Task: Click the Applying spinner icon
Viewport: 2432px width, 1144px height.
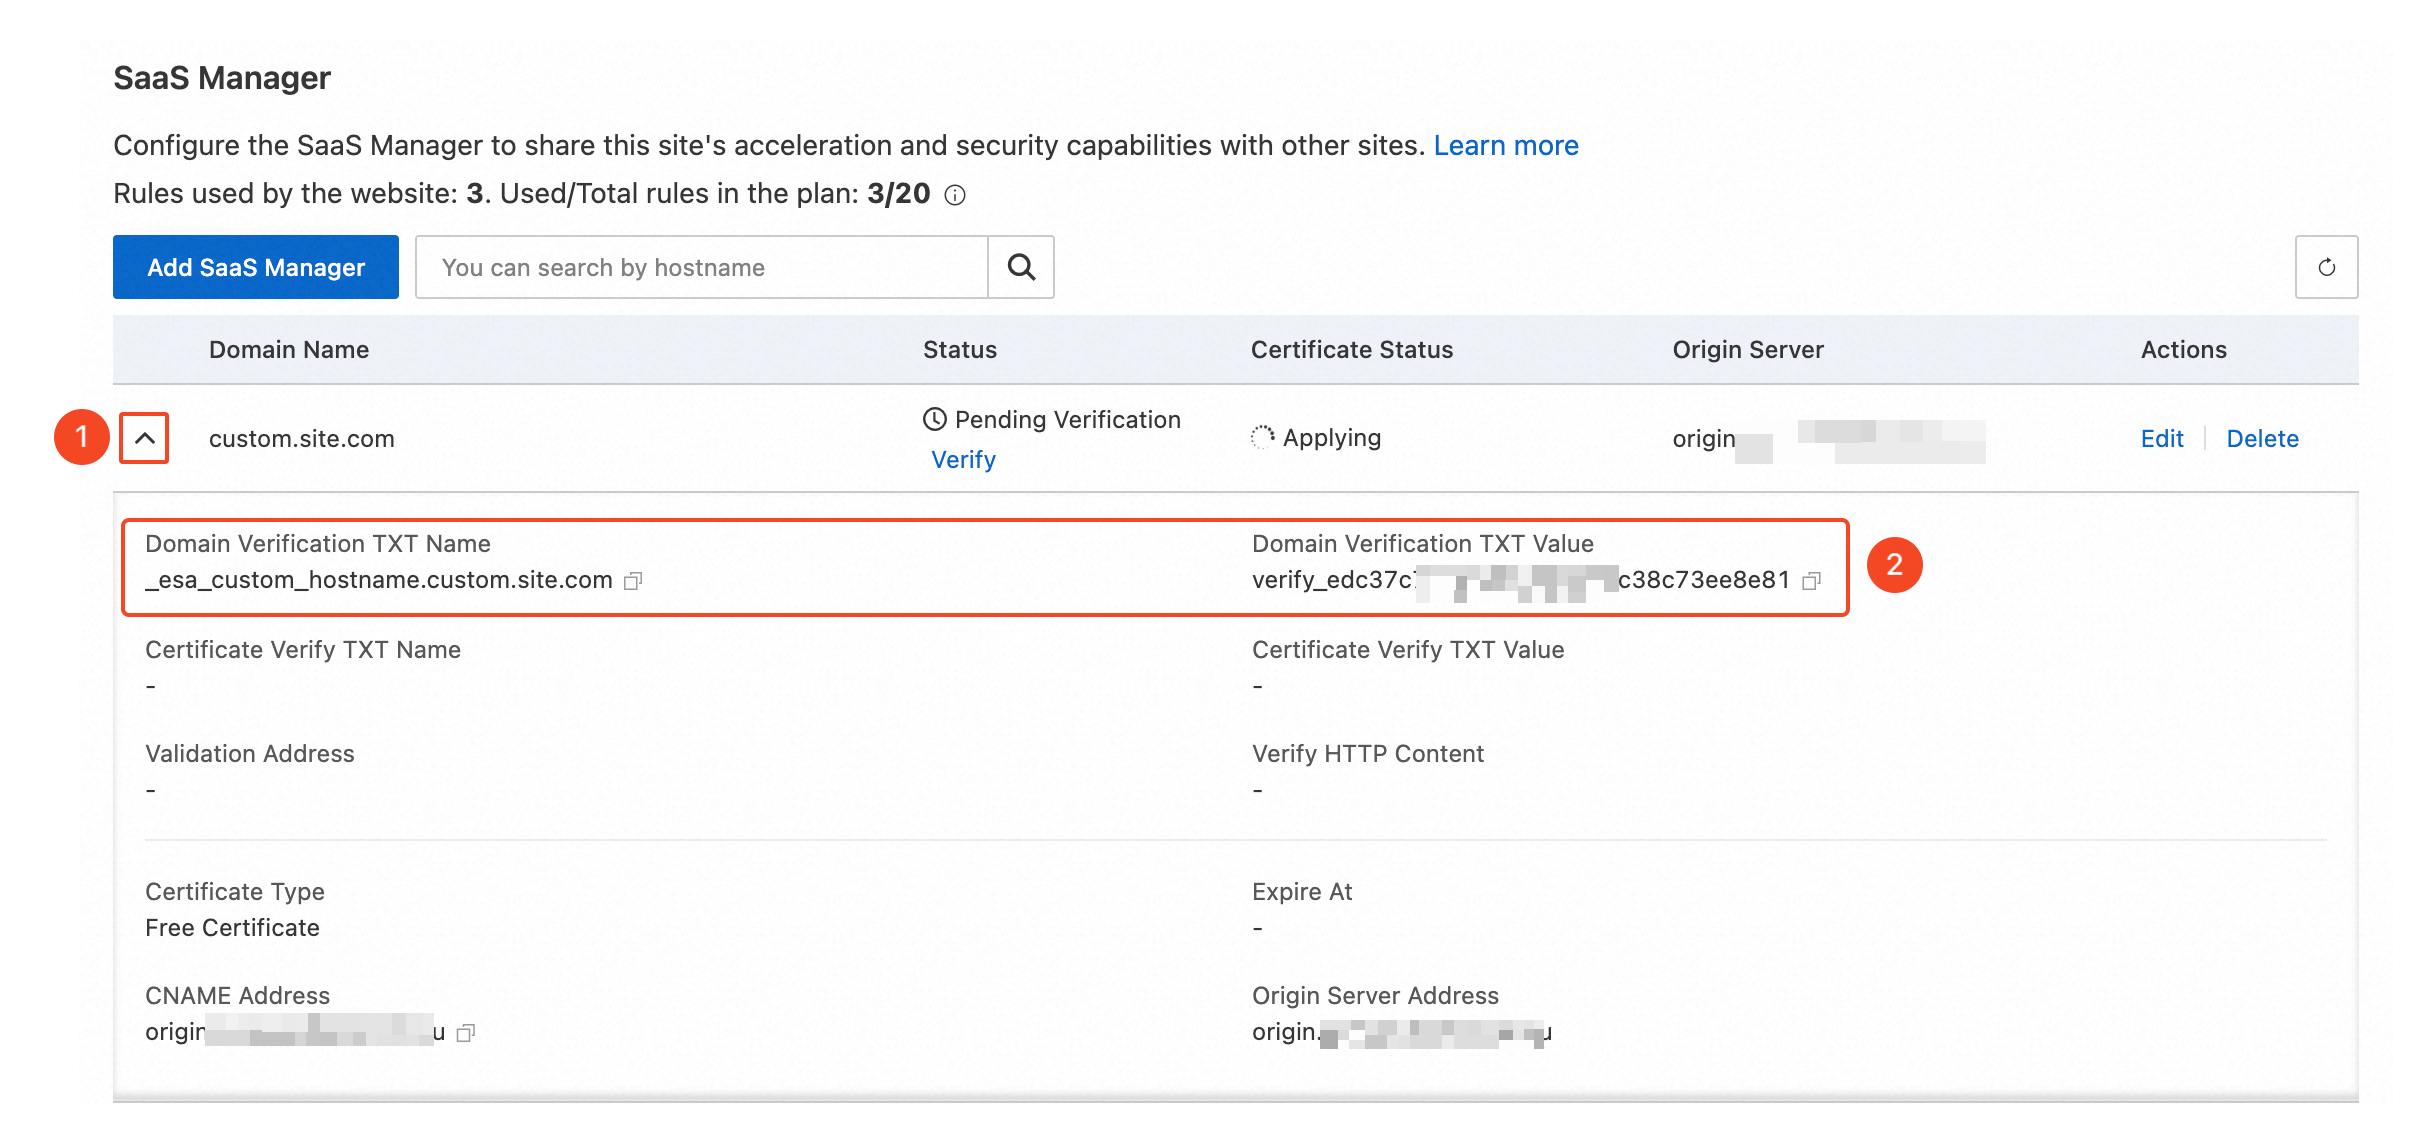Action: 1262,437
